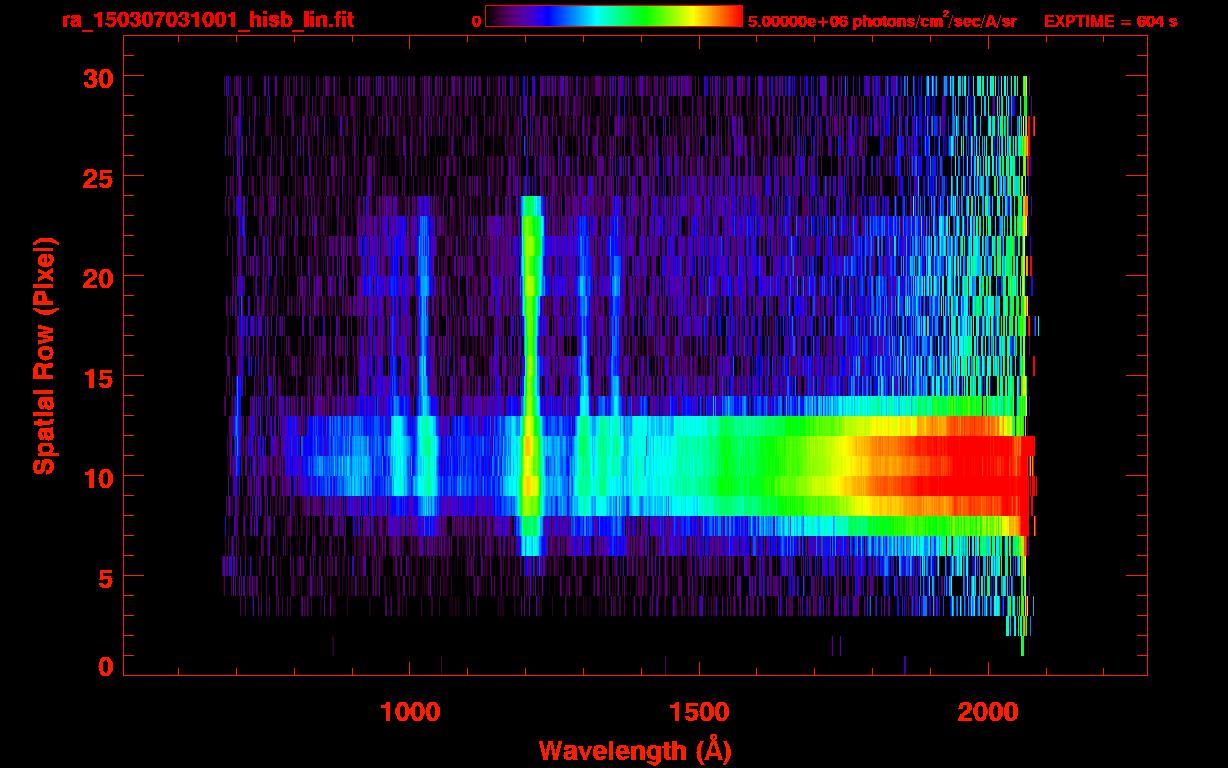Click the y-axis tick label 10
The width and height of the screenshot is (1228, 768).
(x=96, y=477)
